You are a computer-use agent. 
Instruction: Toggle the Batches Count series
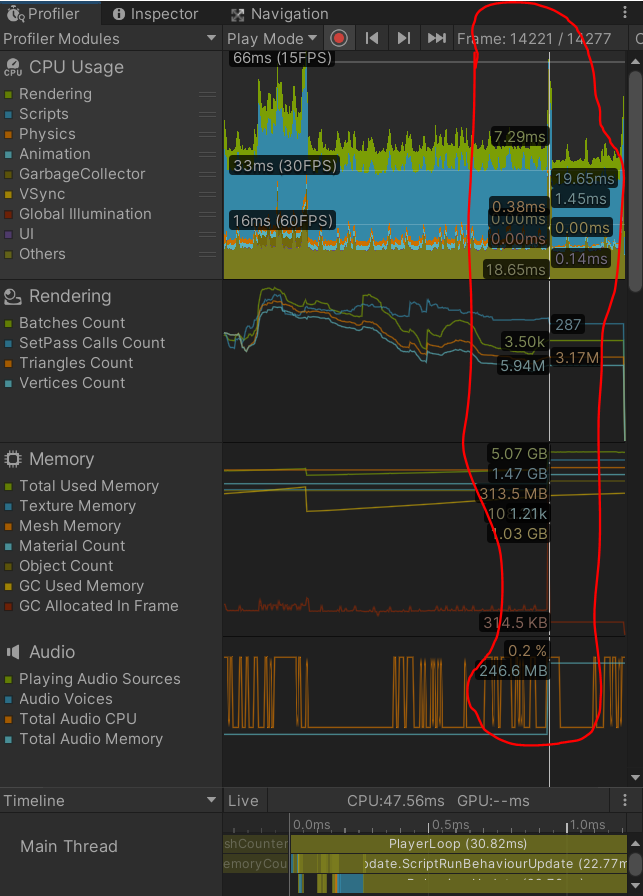coord(8,323)
